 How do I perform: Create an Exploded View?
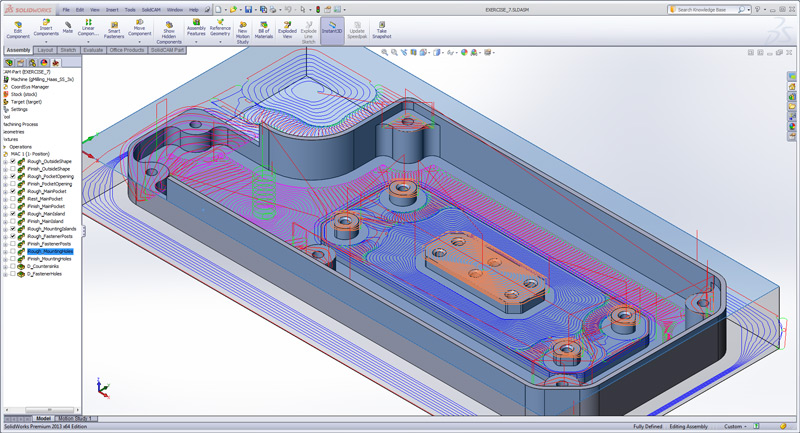click(286, 27)
